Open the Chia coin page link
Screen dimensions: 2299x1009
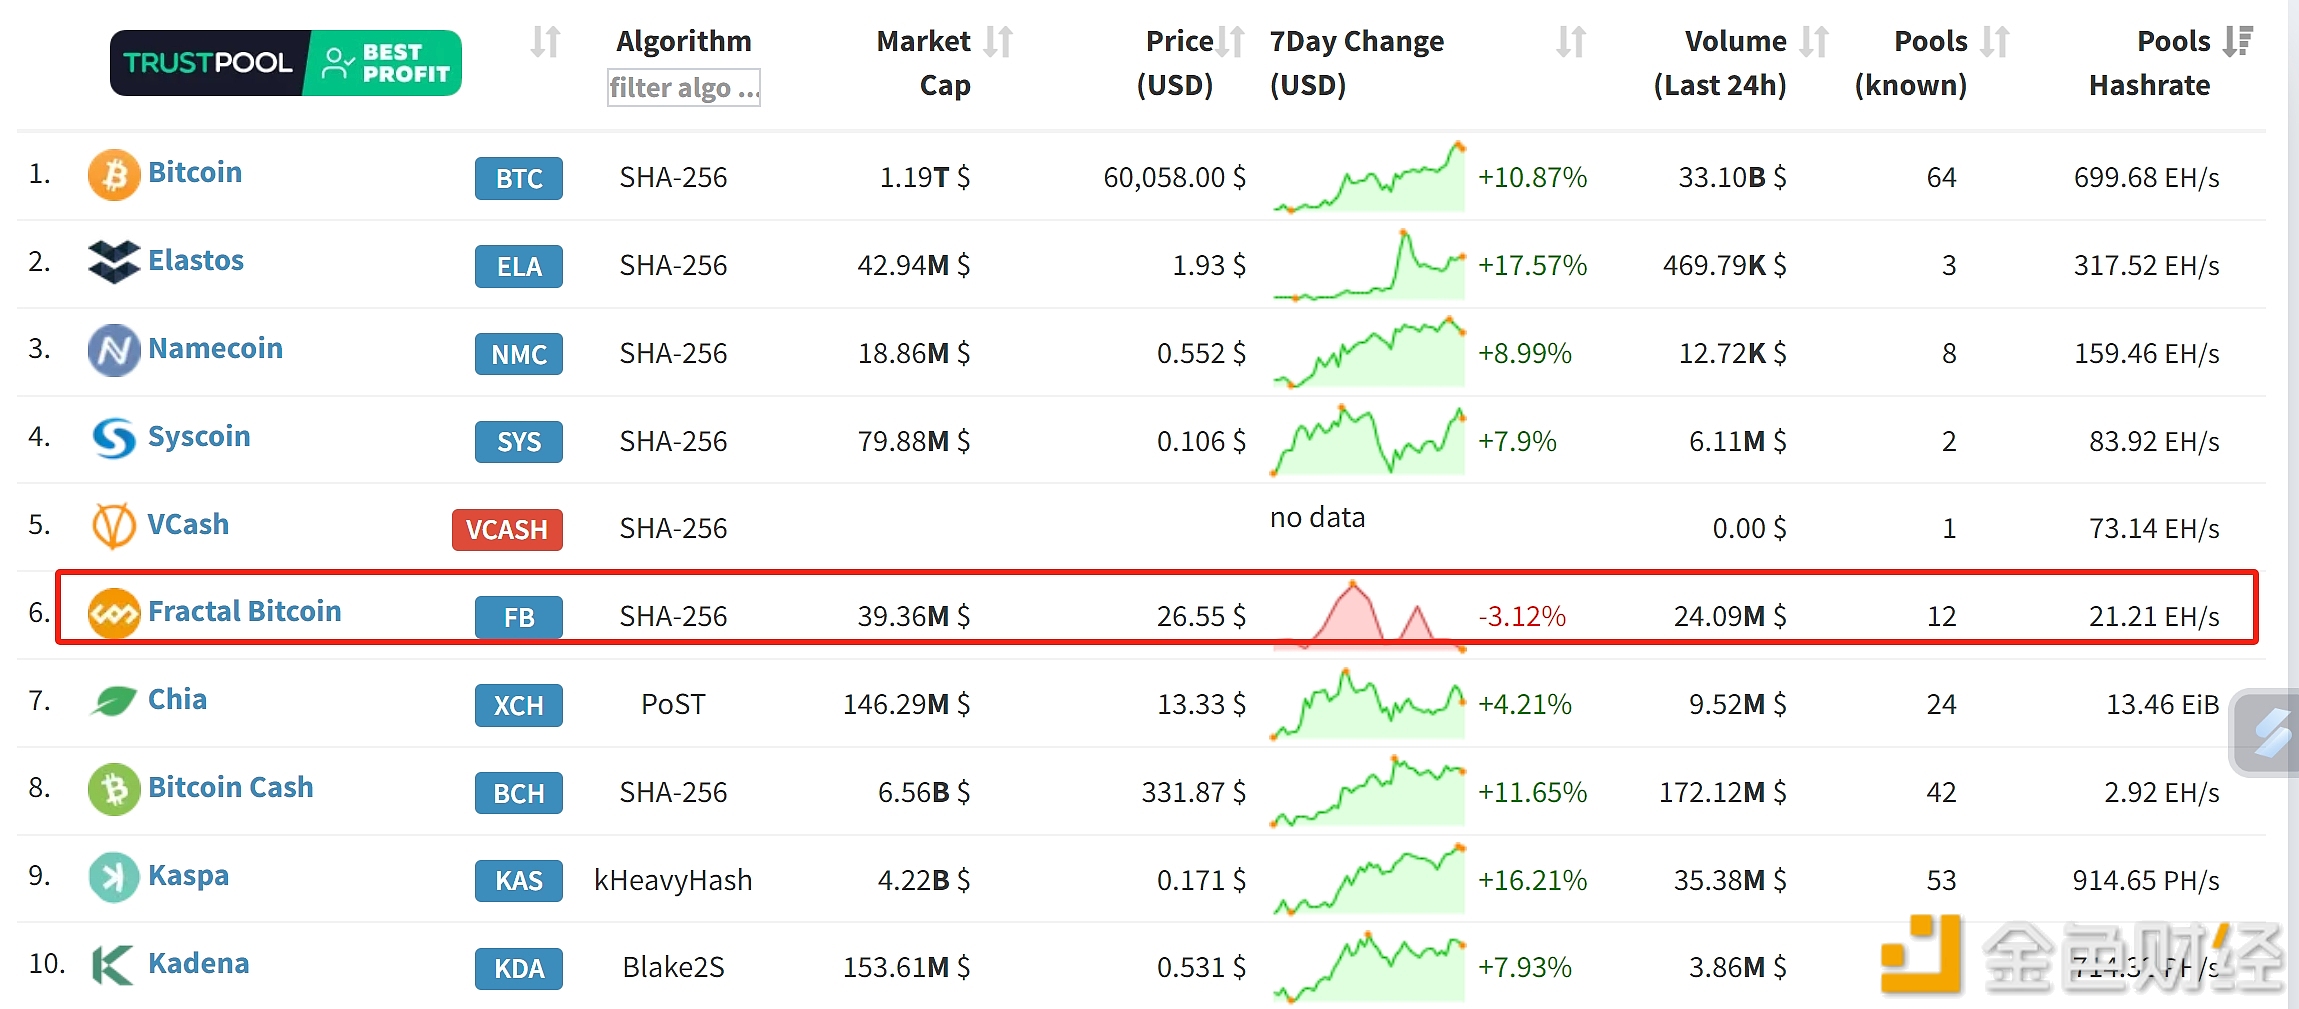coord(178,699)
